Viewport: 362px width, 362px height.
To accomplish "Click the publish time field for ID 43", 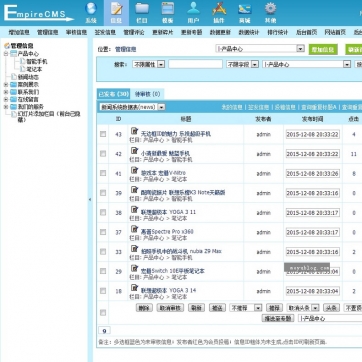I will click(313, 134).
